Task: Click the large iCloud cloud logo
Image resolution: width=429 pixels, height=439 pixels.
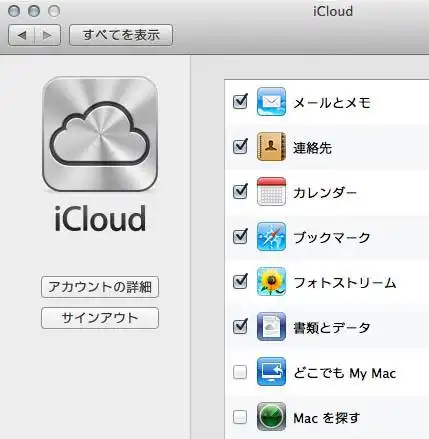Action: [x=100, y=134]
